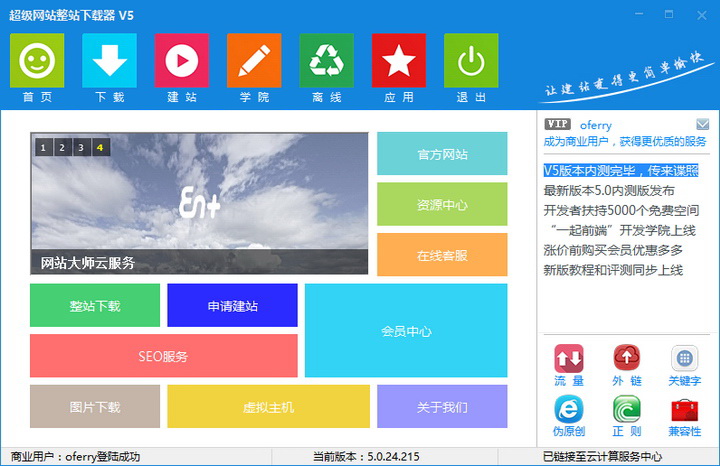Open news link V5版本内测完毕
Screen dimensions: 720x466
coord(620,171)
